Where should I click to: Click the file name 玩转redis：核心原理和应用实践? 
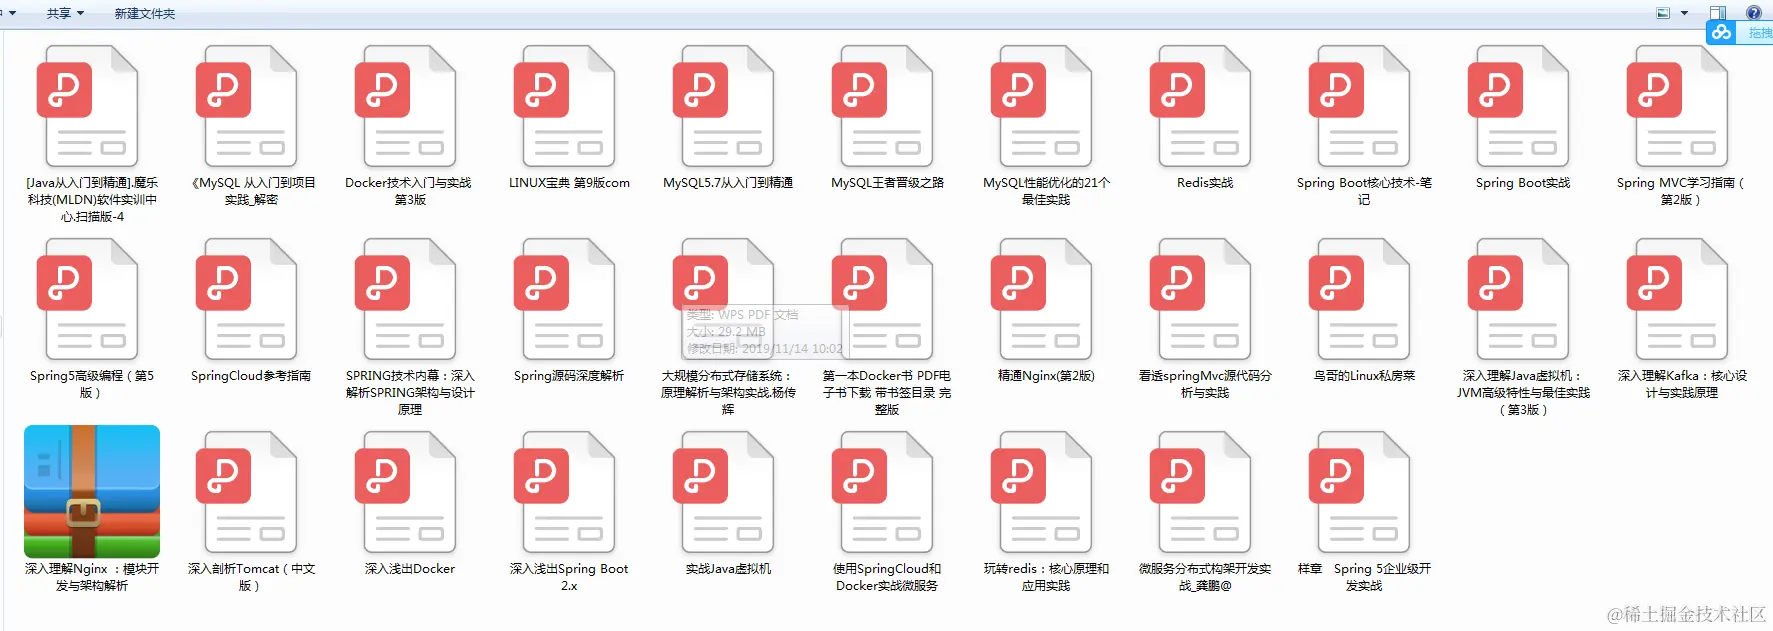[1046, 577]
